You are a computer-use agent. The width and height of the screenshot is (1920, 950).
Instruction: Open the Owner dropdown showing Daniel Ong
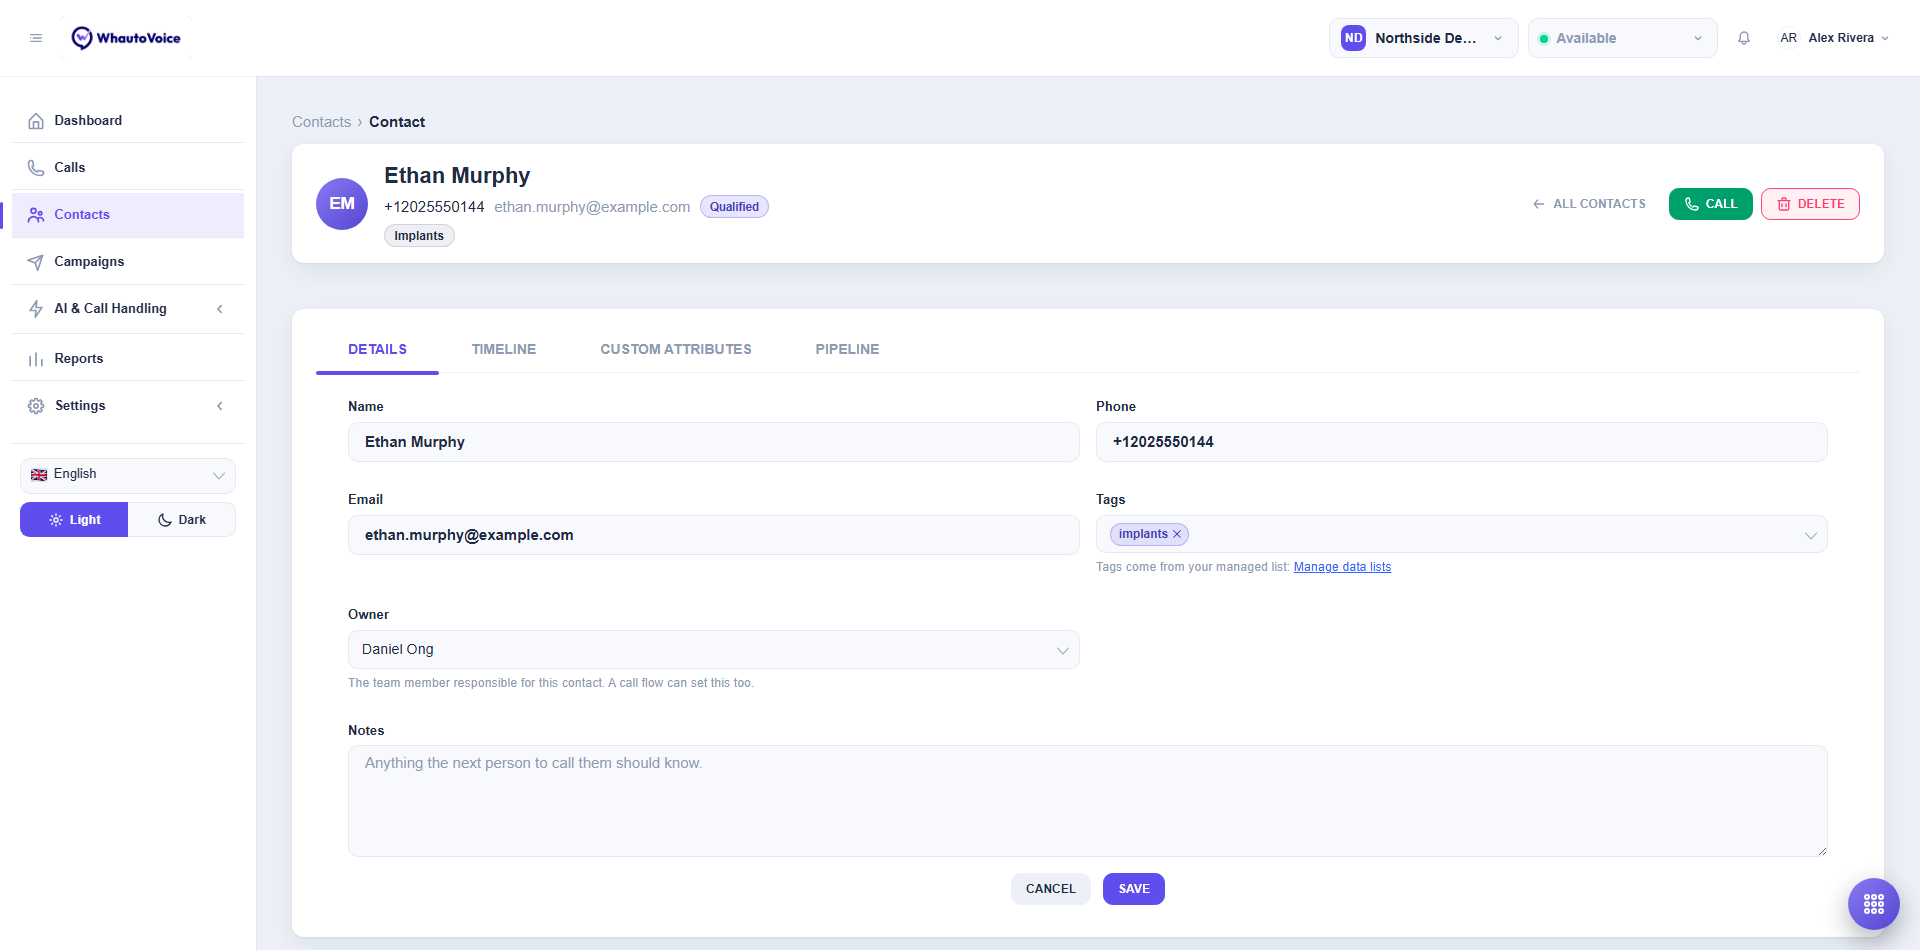[714, 650]
